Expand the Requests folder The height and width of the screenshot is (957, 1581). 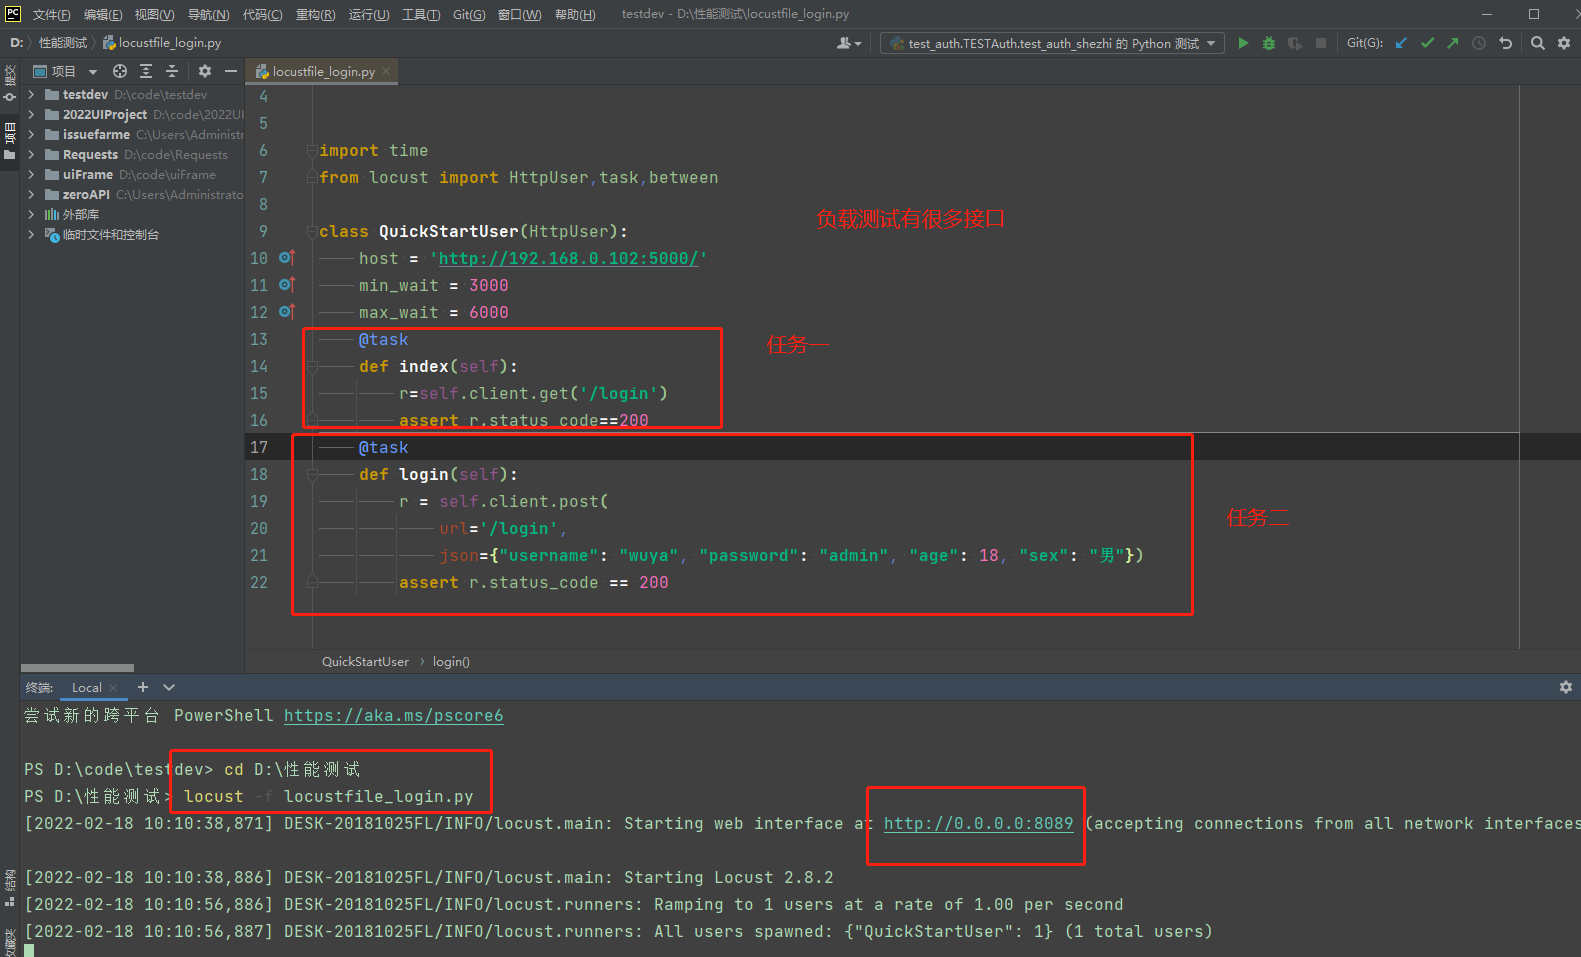click(31, 155)
